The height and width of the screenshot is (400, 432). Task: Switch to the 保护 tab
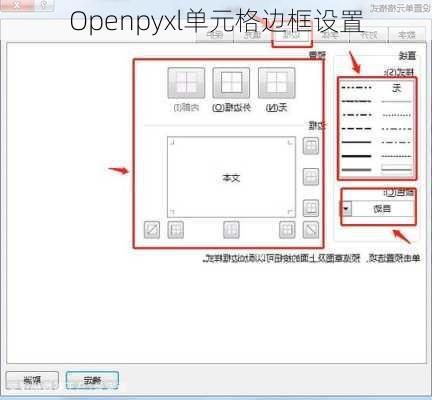(215, 35)
